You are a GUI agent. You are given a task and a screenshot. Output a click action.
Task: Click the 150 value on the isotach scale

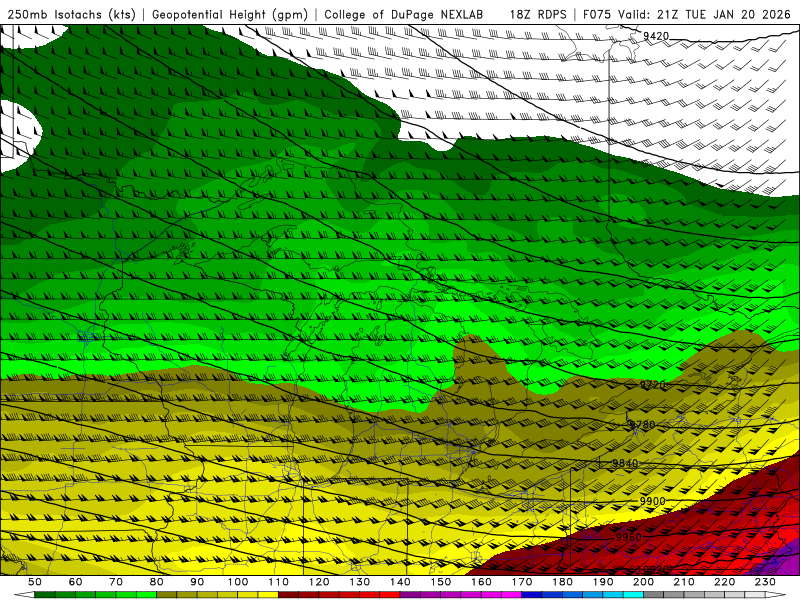pyautogui.click(x=441, y=582)
